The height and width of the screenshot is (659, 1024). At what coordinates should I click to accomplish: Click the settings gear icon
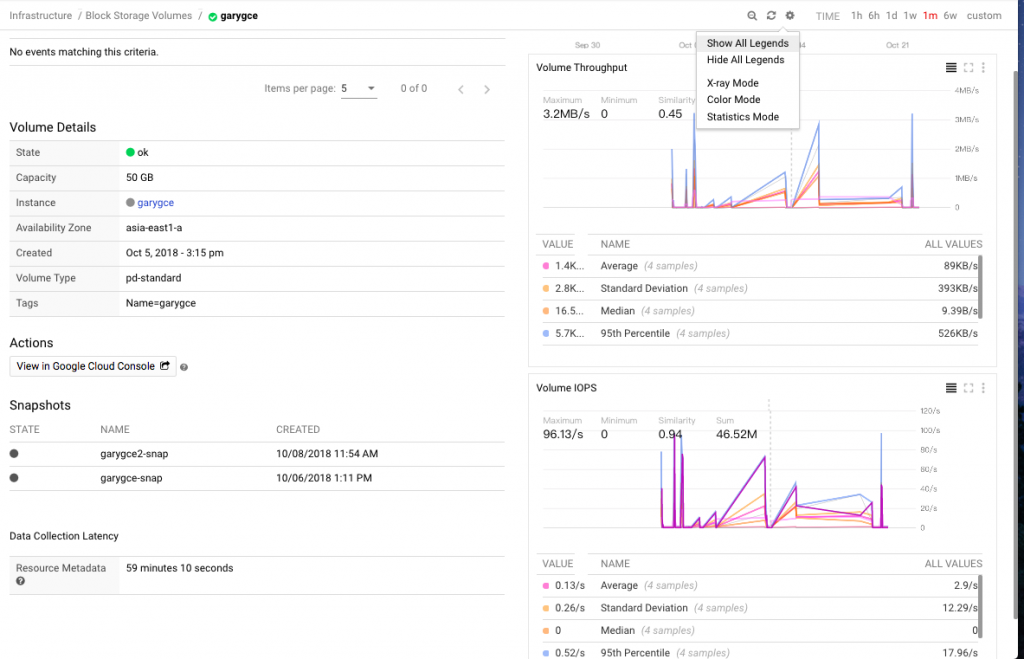click(790, 16)
